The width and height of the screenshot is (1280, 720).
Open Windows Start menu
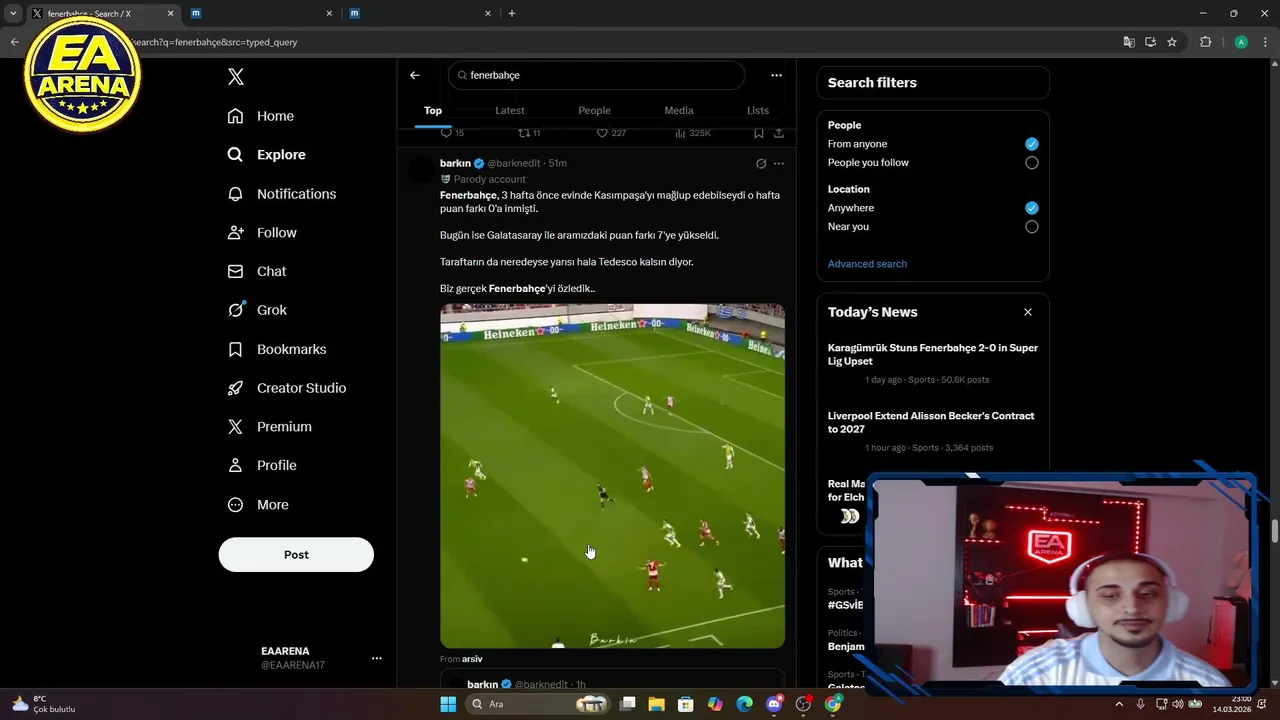pos(448,704)
